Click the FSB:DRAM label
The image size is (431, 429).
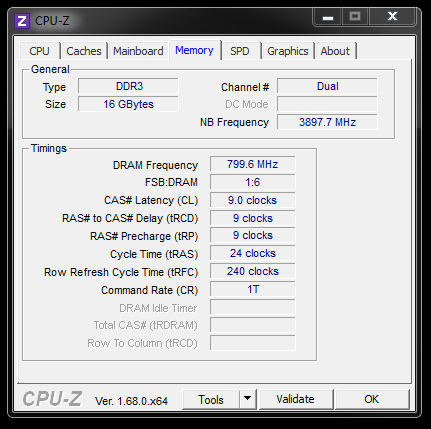click(x=171, y=182)
